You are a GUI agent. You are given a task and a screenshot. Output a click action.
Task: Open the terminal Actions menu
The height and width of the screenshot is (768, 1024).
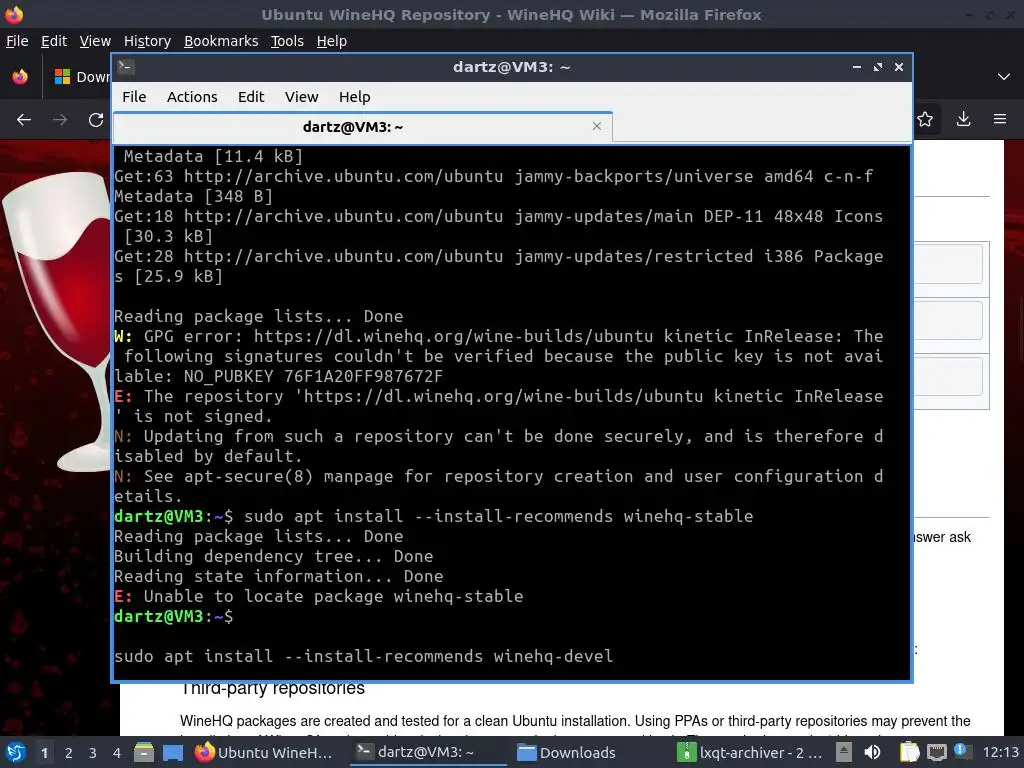tap(192, 97)
